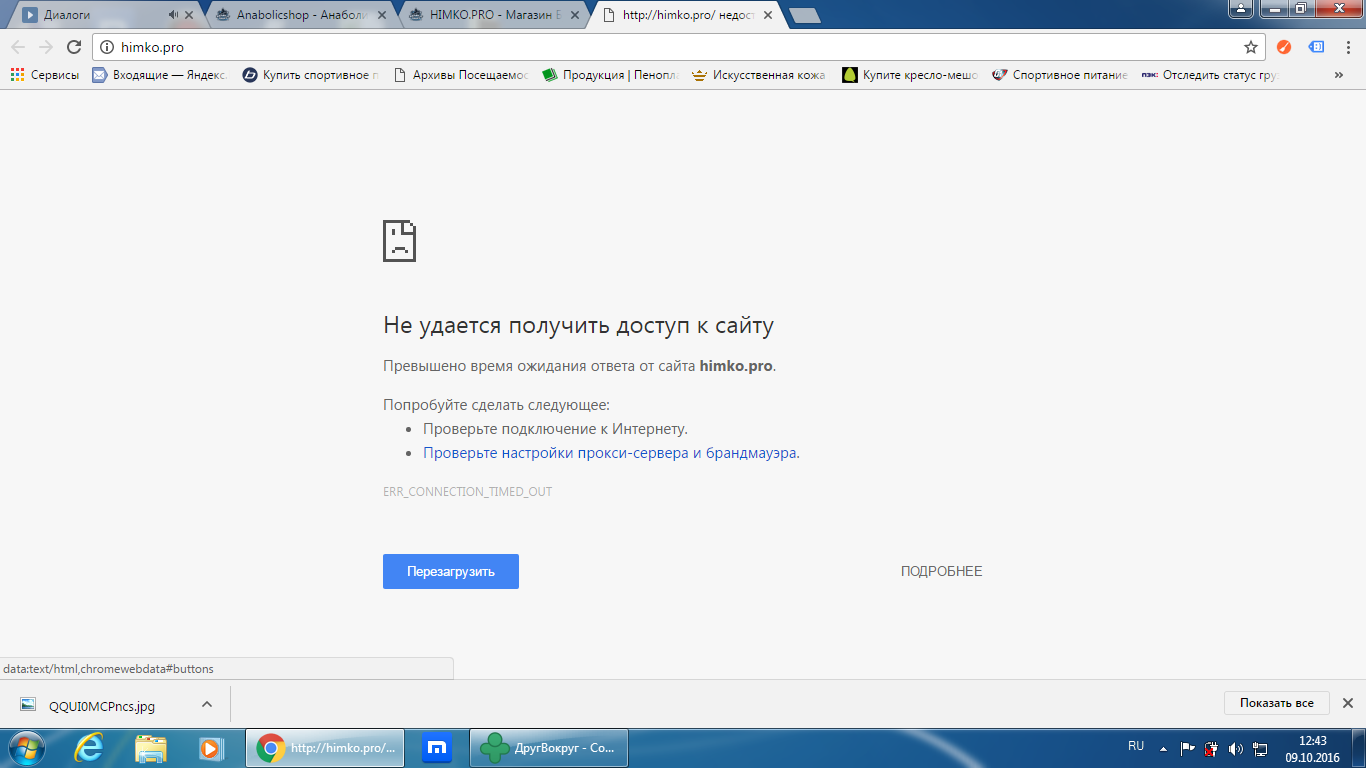Bookmark this page with the star icon
This screenshot has height=768, width=1366.
click(x=1250, y=47)
